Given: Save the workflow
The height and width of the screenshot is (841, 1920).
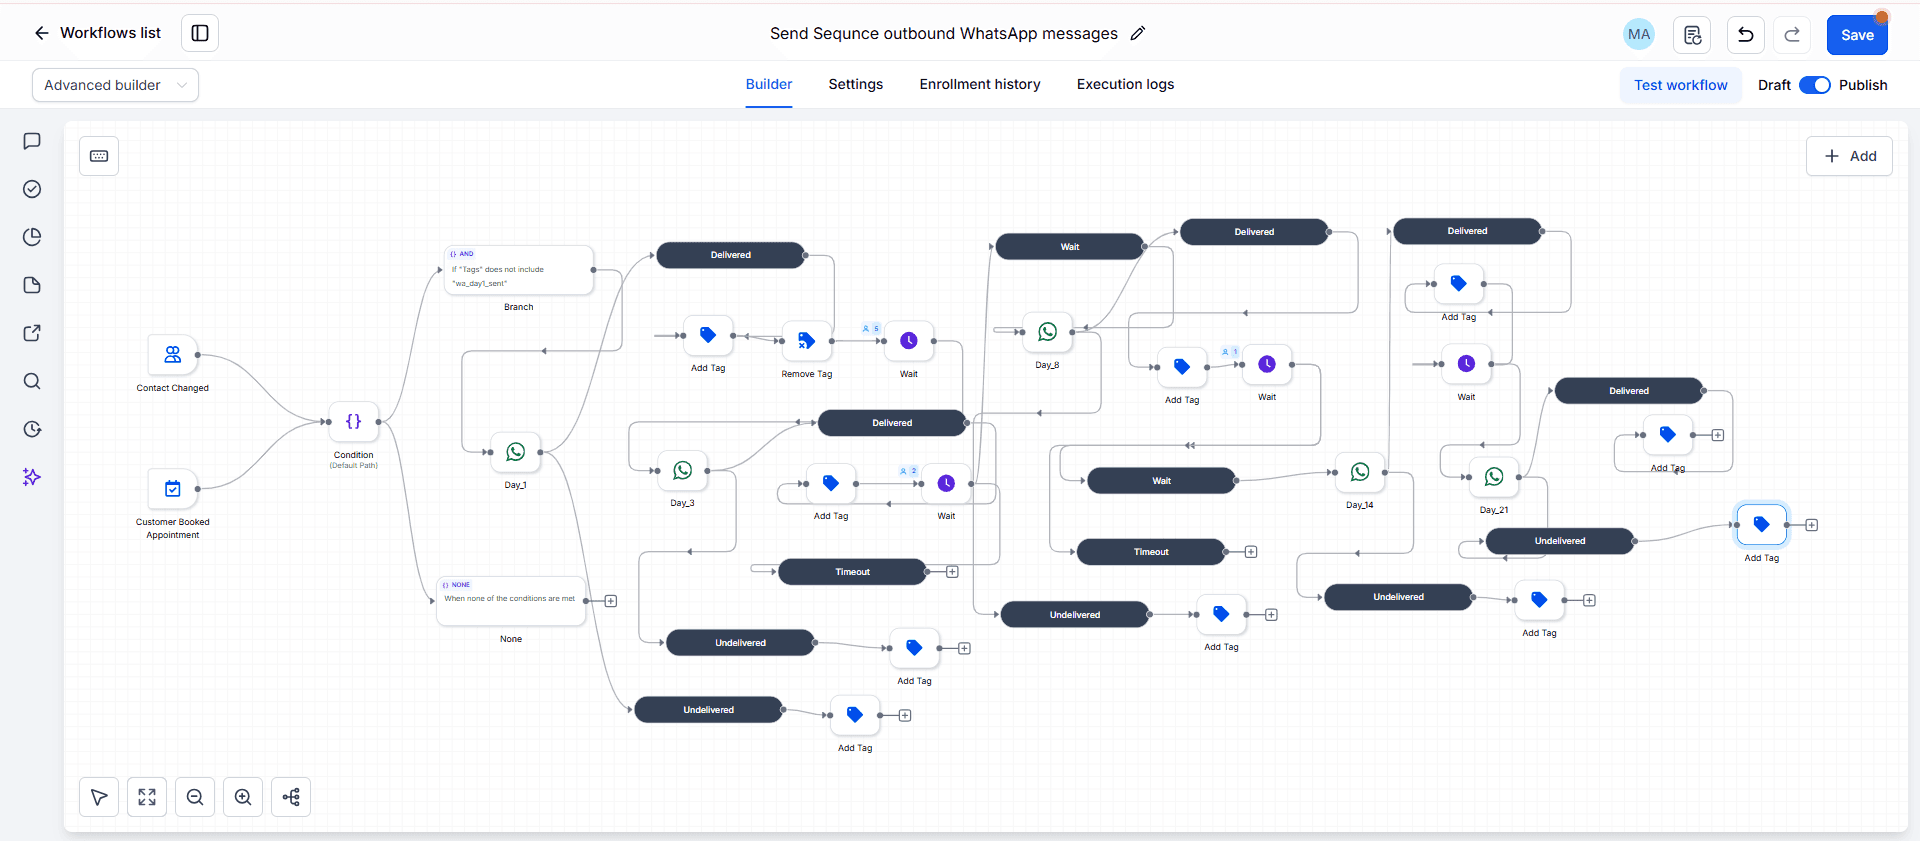Looking at the screenshot, I should 1857,35.
